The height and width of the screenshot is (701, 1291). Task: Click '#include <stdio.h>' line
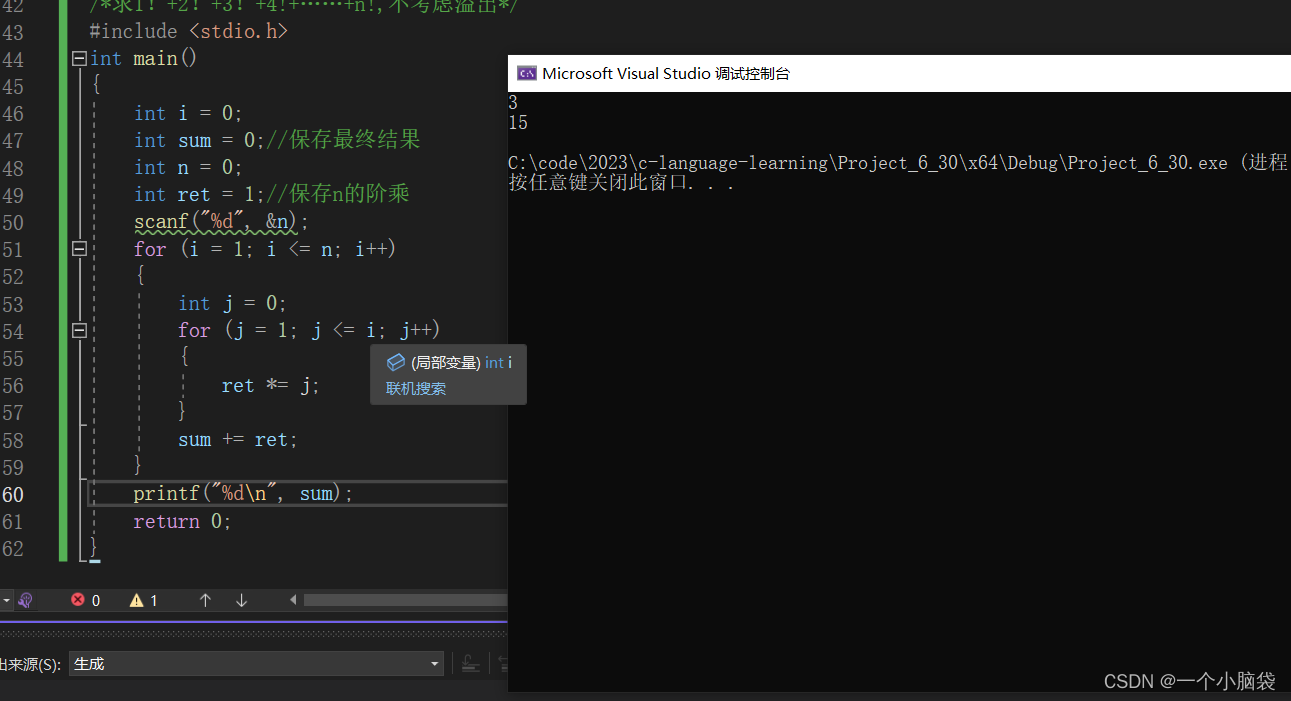pos(188,32)
